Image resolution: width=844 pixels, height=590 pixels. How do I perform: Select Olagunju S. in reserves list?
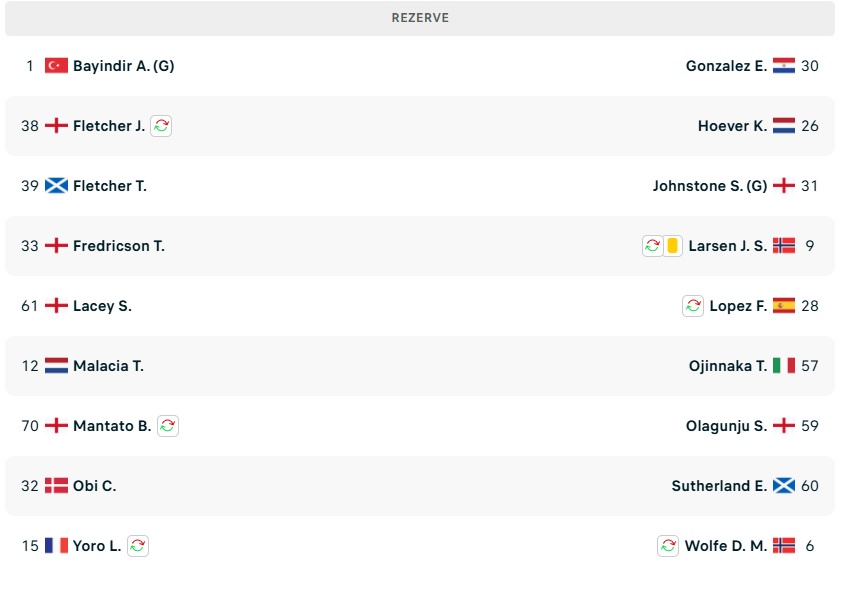[726, 426]
